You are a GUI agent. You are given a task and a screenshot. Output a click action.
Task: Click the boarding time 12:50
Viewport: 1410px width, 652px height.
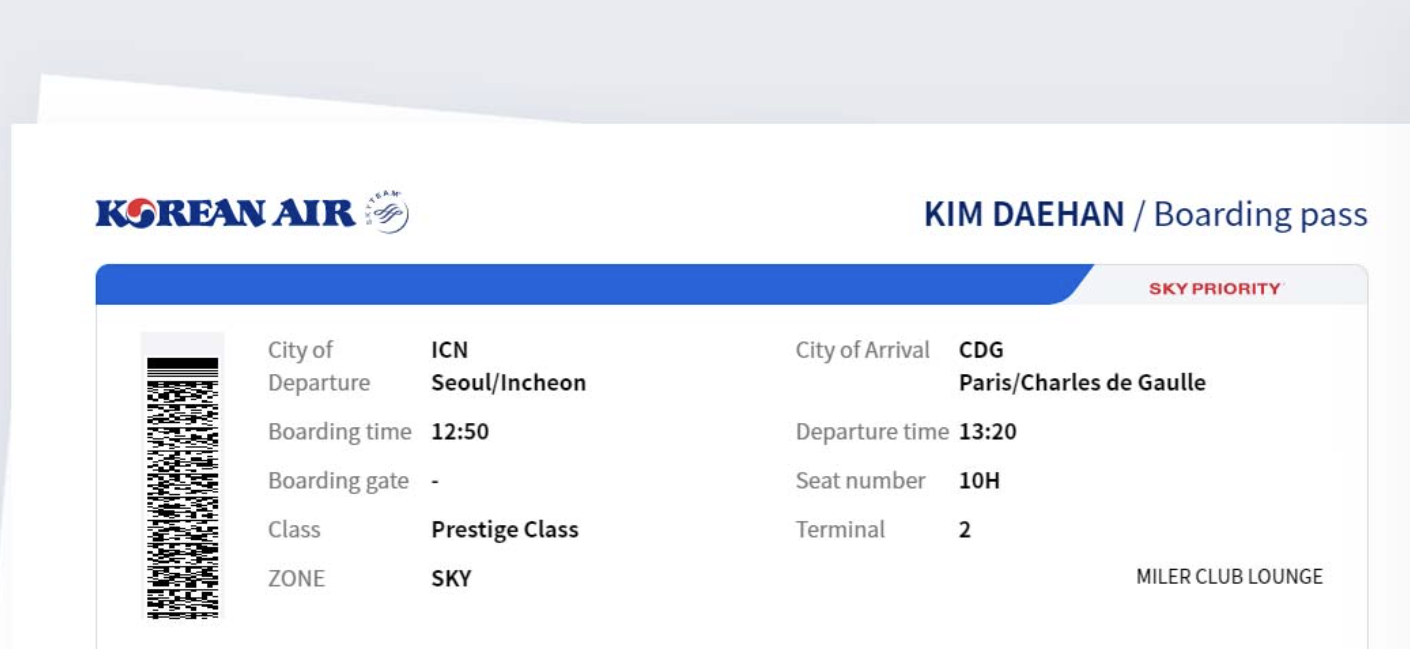point(460,432)
